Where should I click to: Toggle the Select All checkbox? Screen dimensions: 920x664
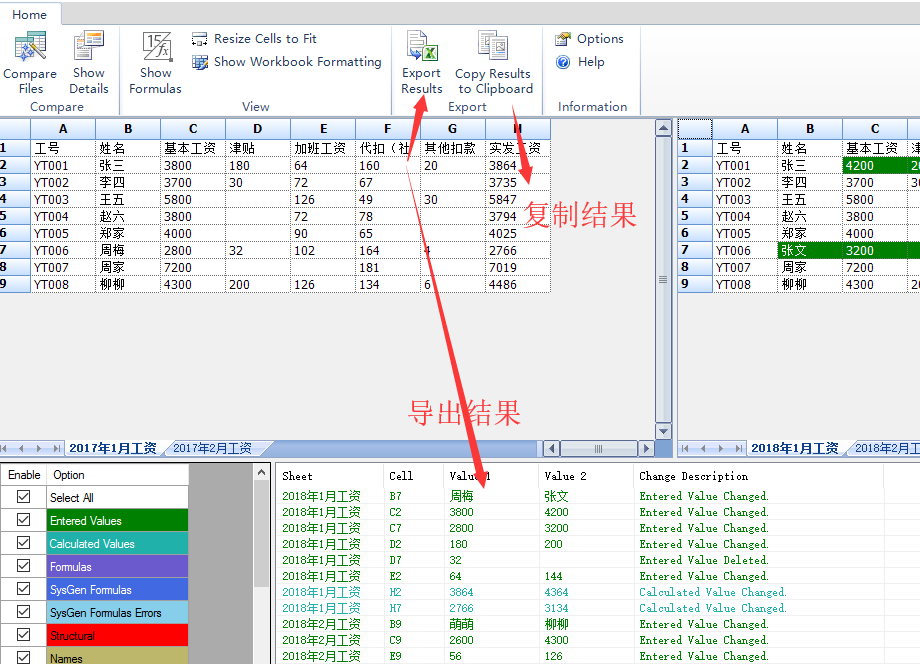tap(23, 497)
